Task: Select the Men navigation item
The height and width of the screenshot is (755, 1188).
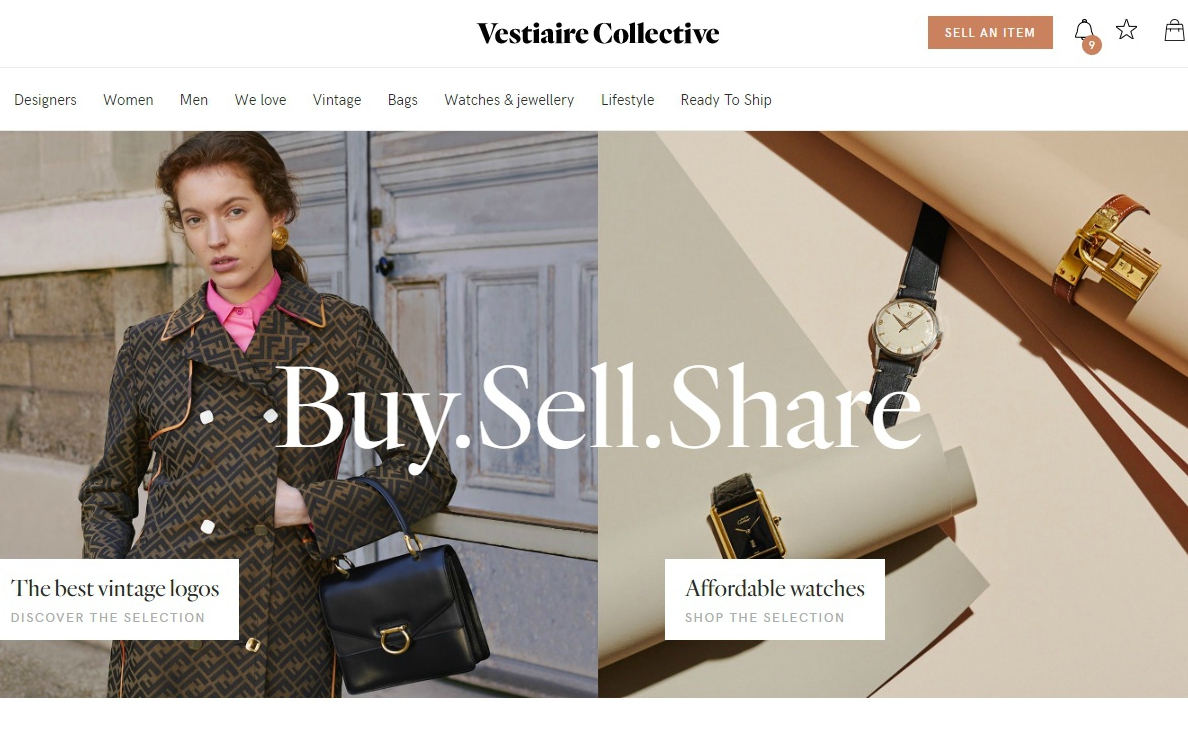Action: pos(194,100)
